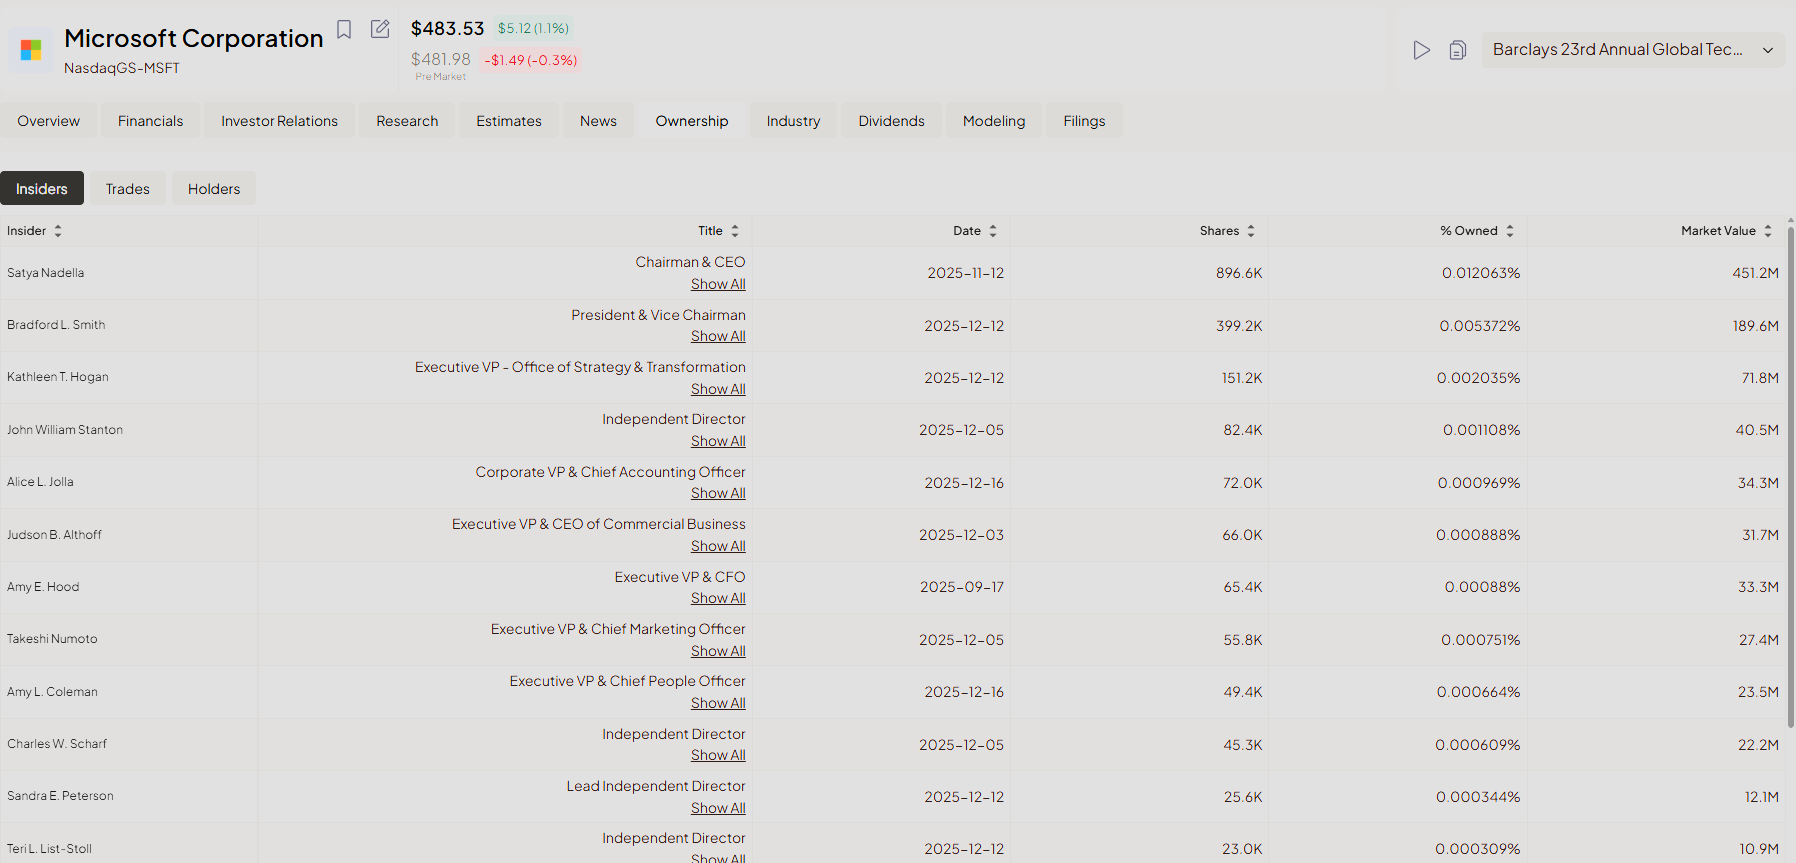Image resolution: width=1796 pixels, height=863 pixels.
Task: Go to Investor Relations tab
Action: click(279, 121)
